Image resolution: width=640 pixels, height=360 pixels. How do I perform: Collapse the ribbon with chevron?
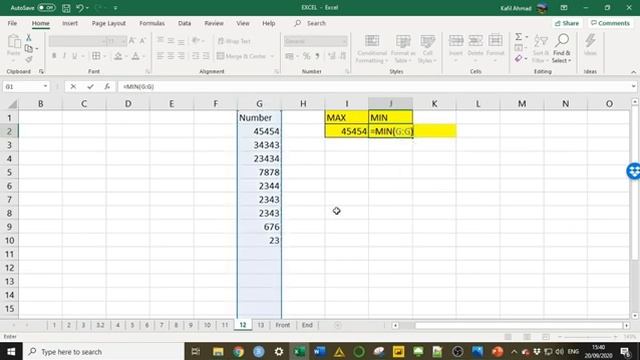pyautogui.click(x=633, y=72)
